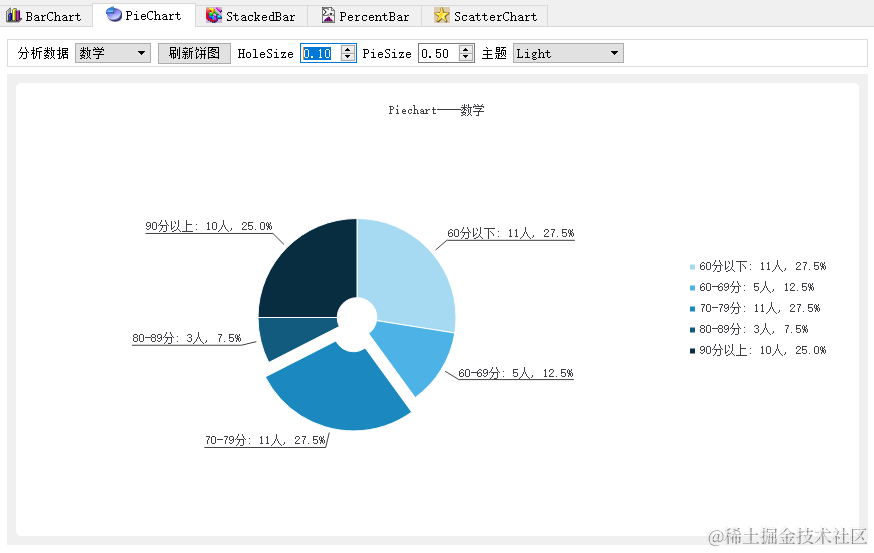Click legend marker for 80-89分
The image size is (874, 553).
tap(692, 330)
